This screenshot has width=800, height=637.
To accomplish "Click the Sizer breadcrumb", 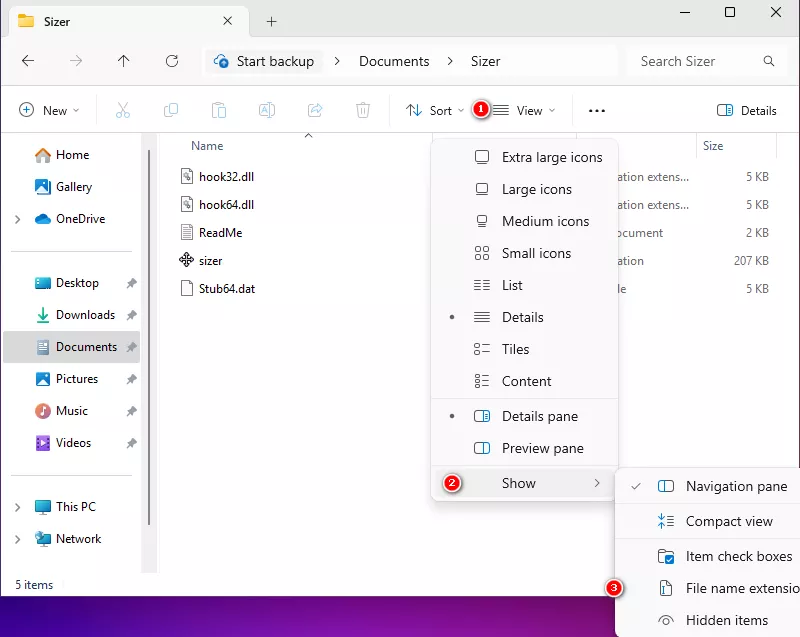I will coord(485,61).
